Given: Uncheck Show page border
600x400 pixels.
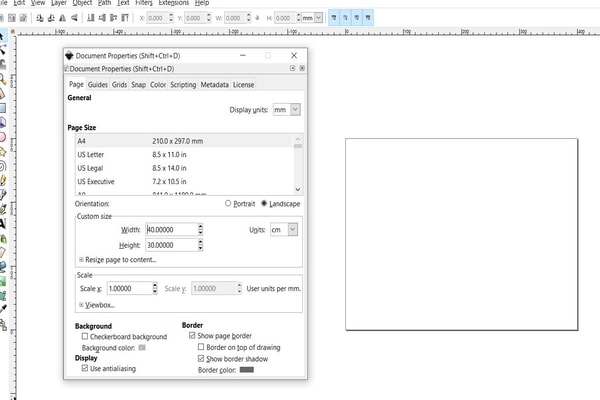Looking at the screenshot, I should point(192,335).
